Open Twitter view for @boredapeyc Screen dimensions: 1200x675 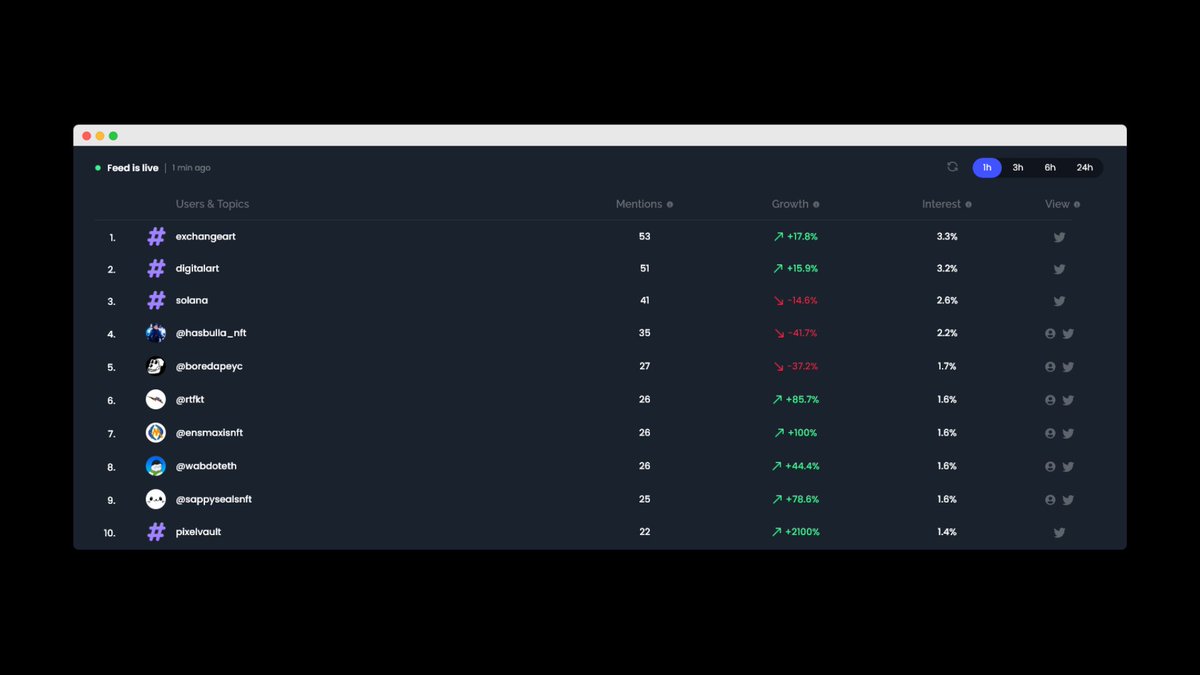point(1068,367)
